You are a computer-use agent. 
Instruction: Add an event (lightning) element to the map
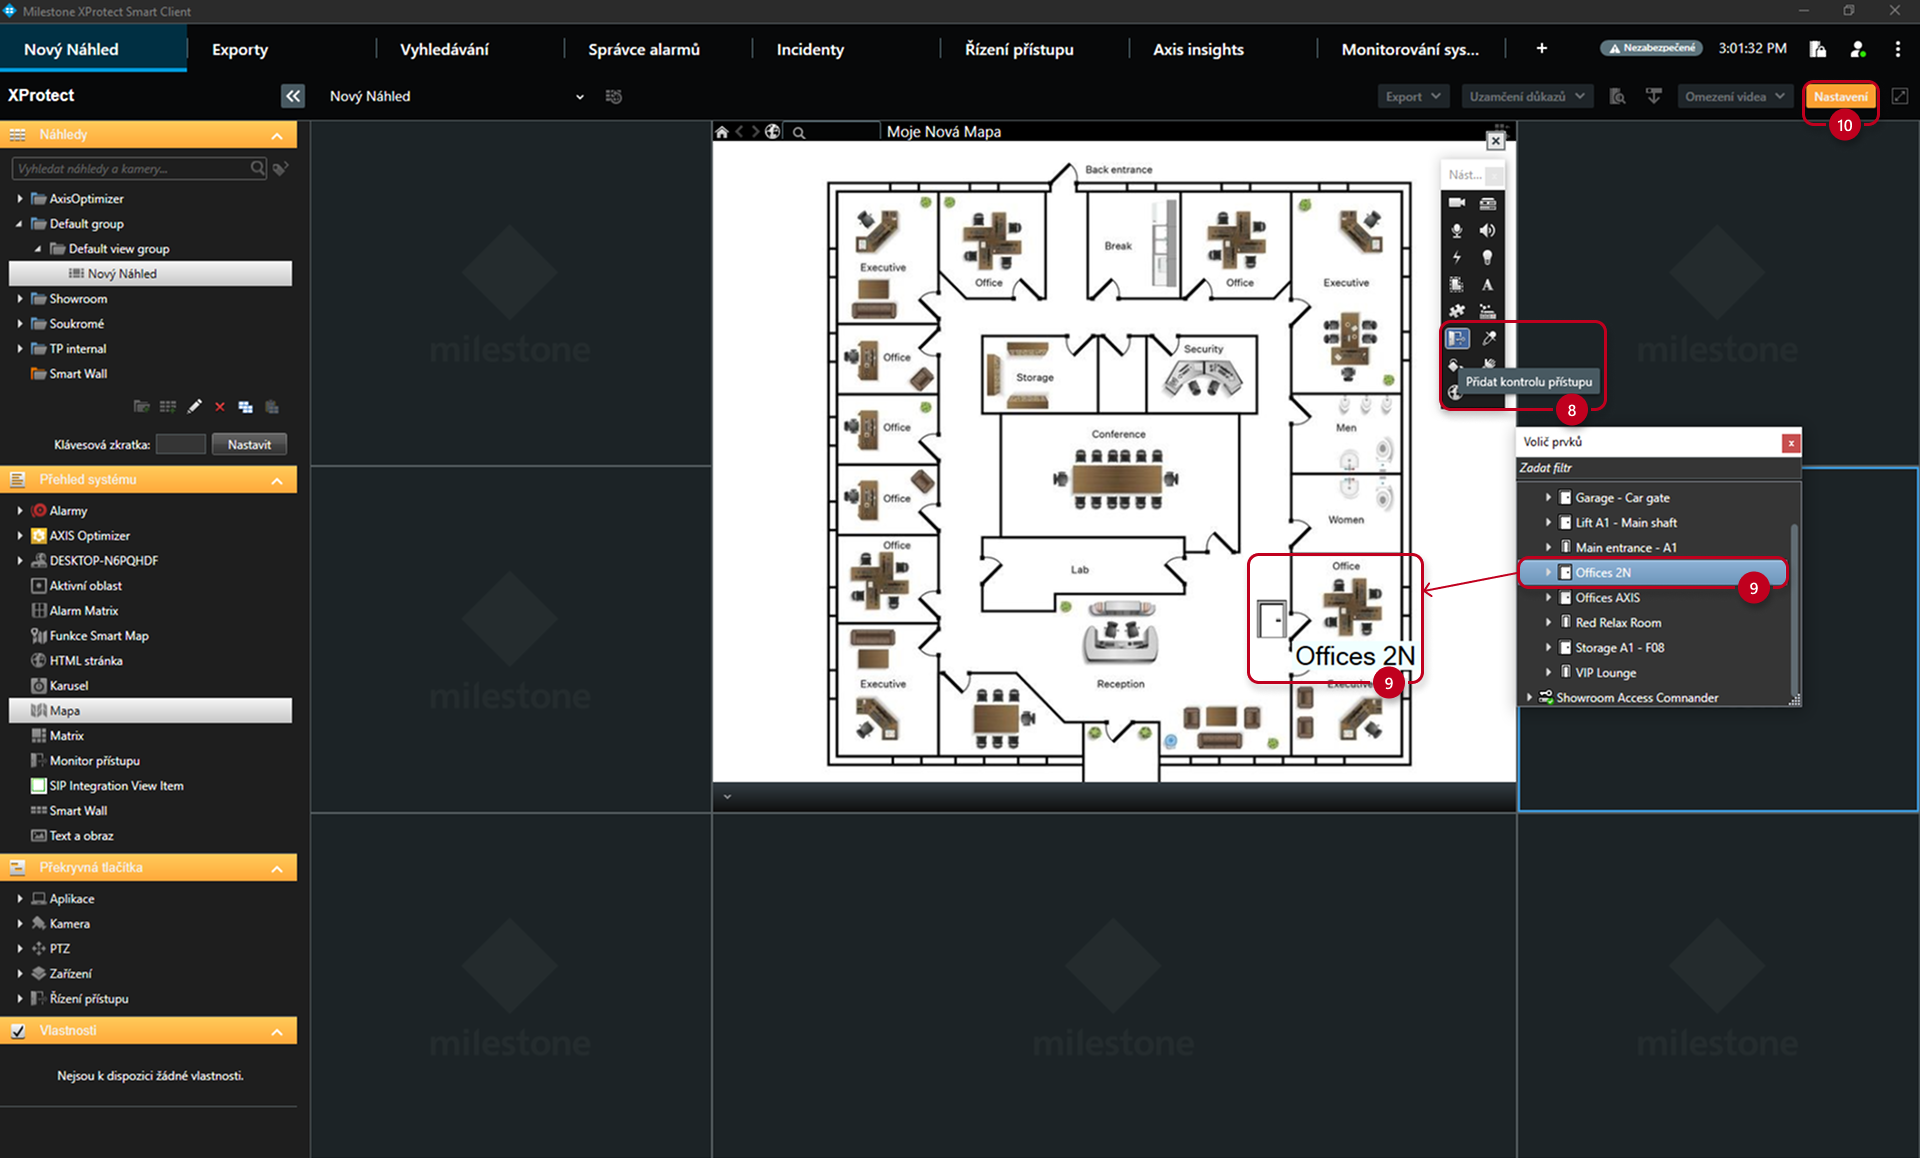click(x=1457, y=257)
